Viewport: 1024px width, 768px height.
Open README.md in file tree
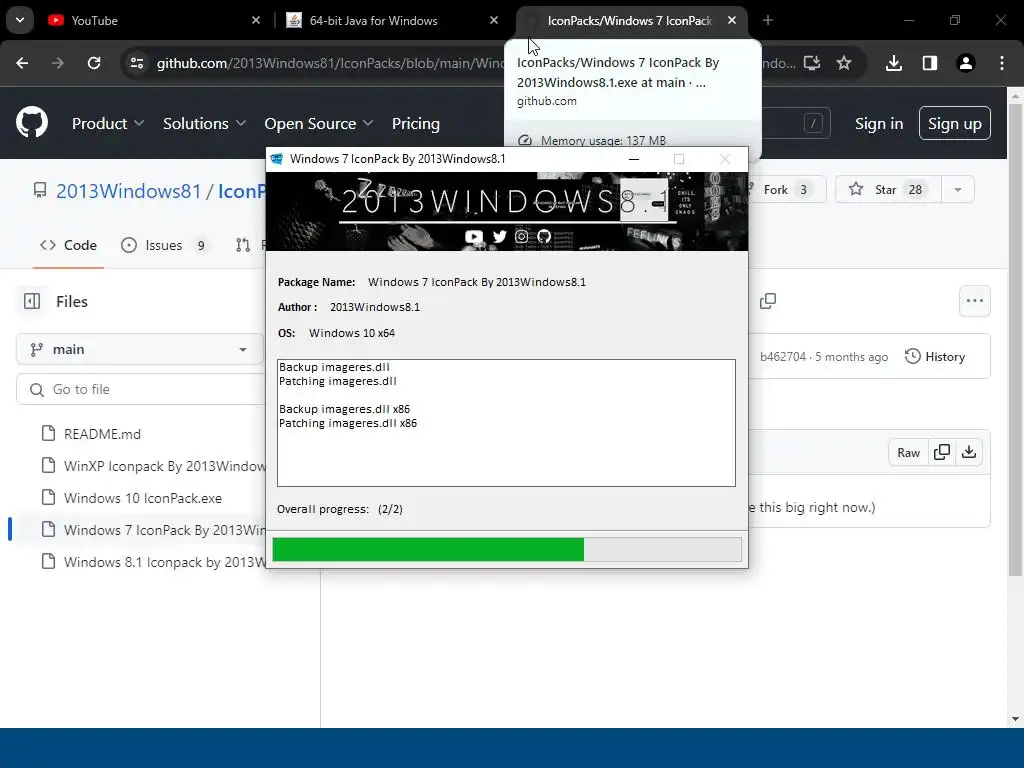pos(103,434)
